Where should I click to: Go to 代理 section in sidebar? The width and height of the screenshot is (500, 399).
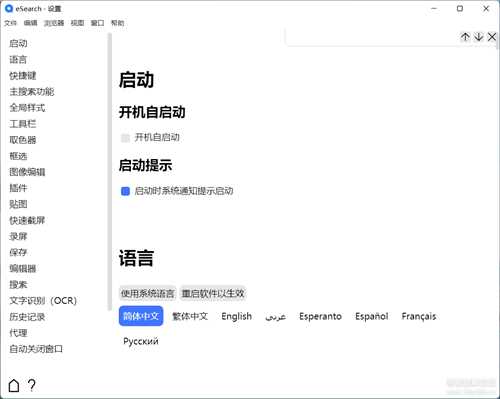(18, 333)
